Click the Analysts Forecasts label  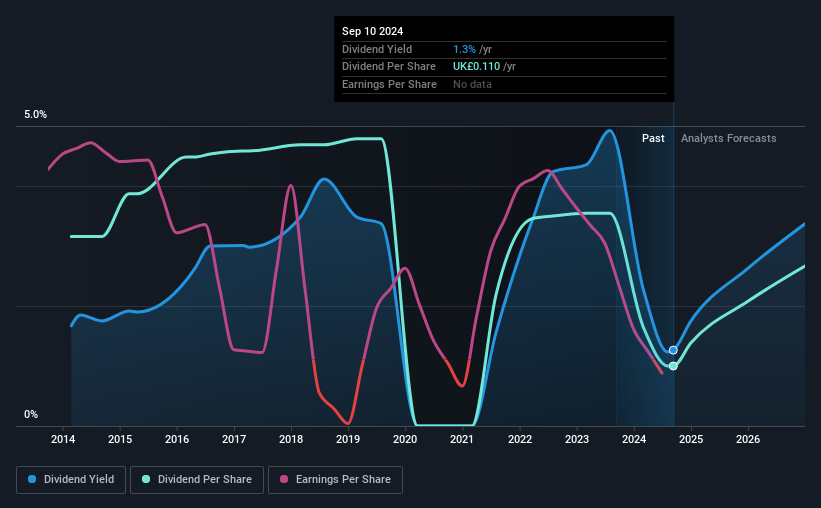tap(729, 138)
